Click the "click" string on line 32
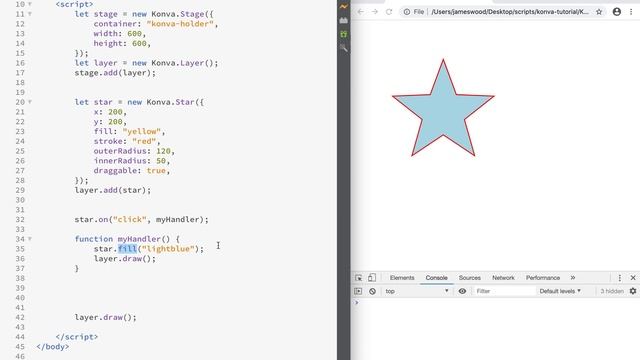 (x=129, y=220)
